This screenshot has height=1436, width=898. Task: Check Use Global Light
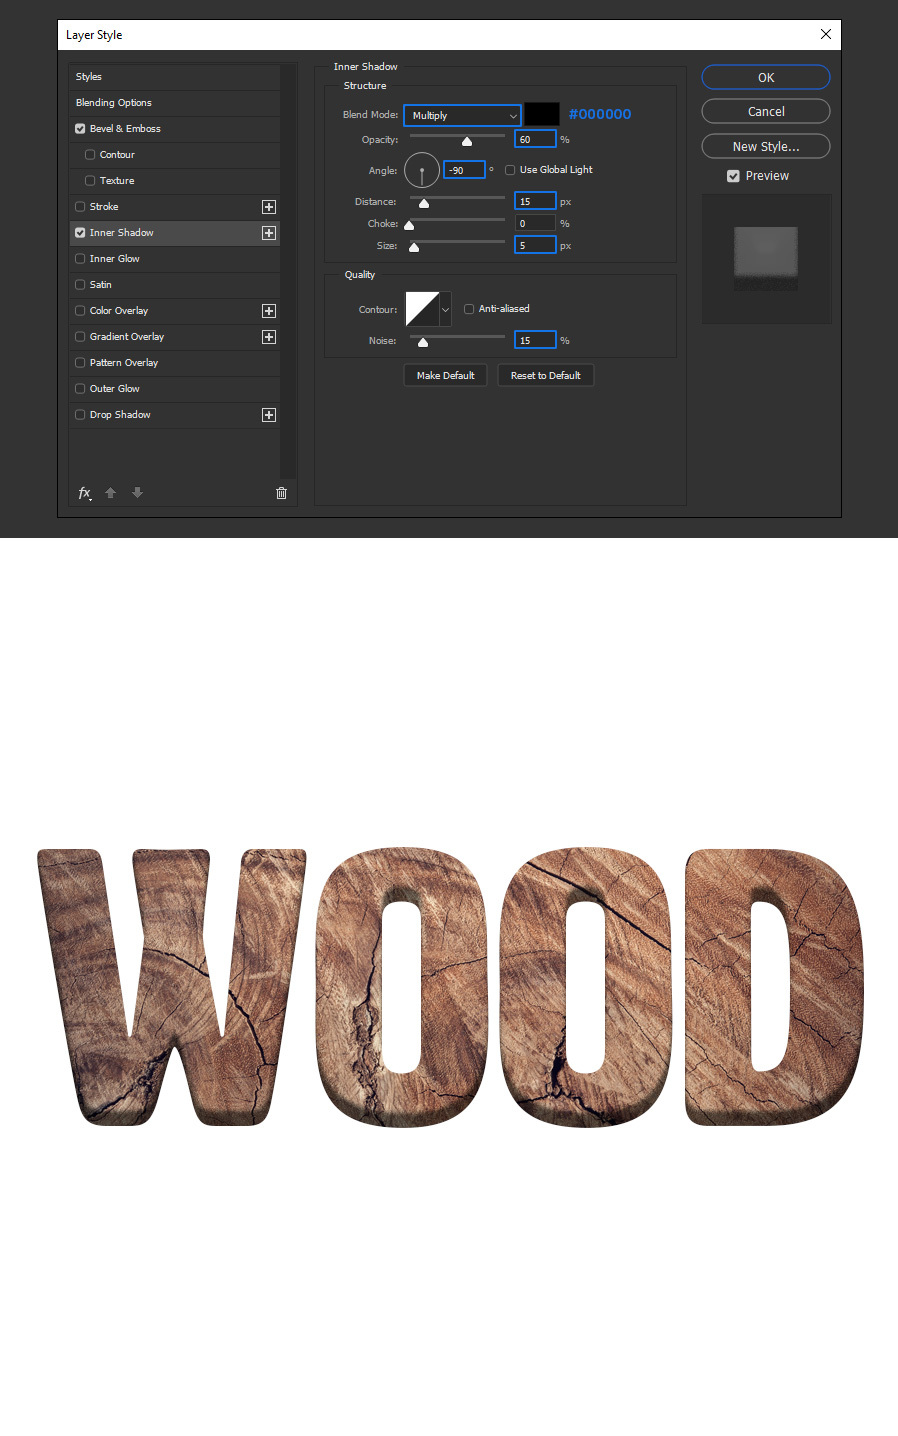(x=510, y=170)
